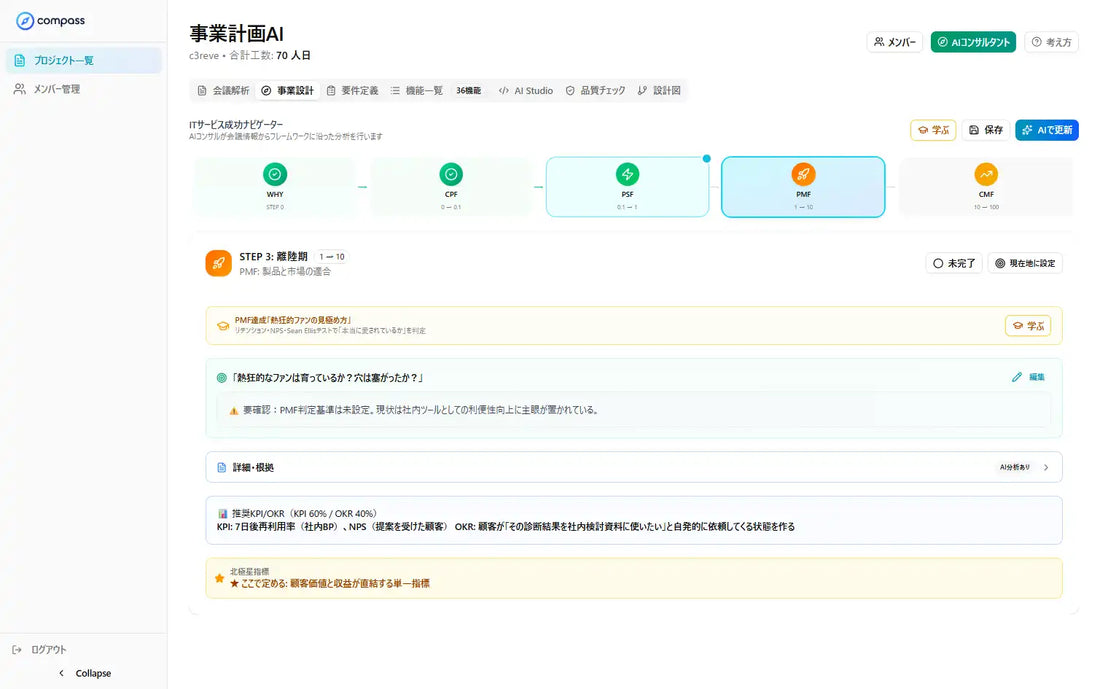This screenshot has height=689, width=1100.
Task: Select the CMF step trend icon
Action: 986,174
